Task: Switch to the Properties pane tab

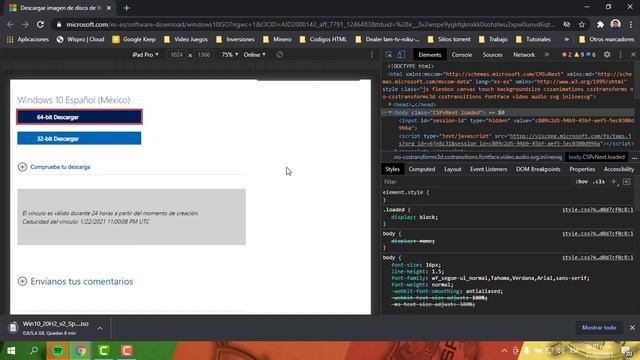Action: tap(582, 169)
